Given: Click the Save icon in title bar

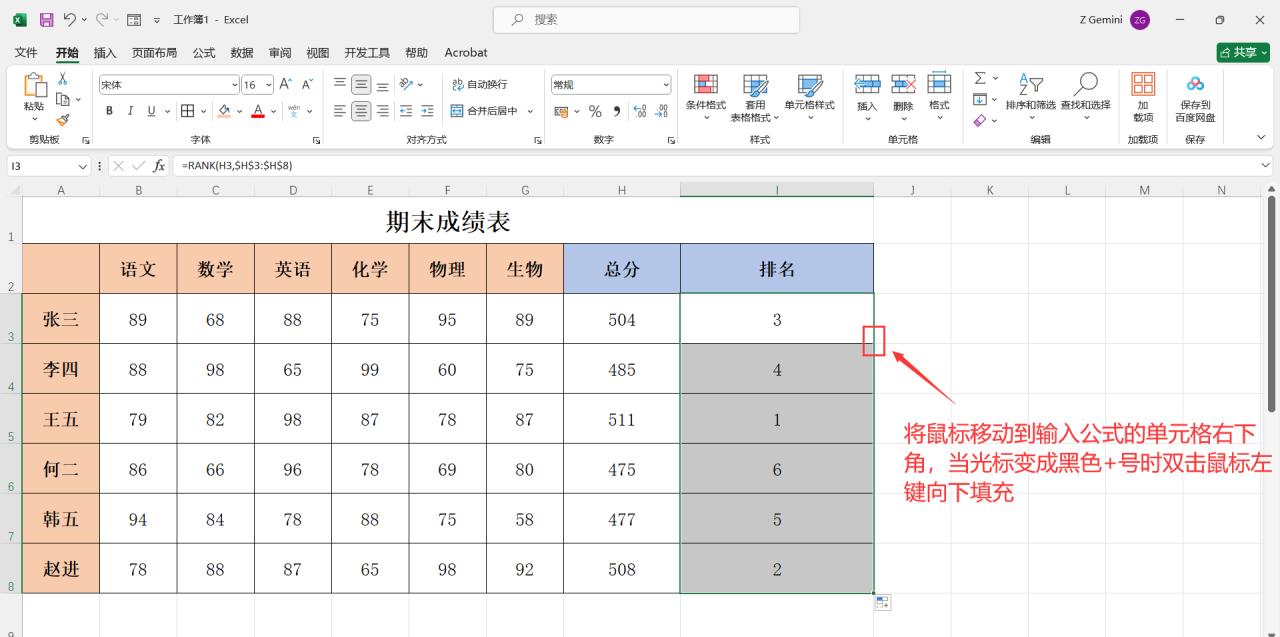Looking at the screenshot, I should point(46,20).
